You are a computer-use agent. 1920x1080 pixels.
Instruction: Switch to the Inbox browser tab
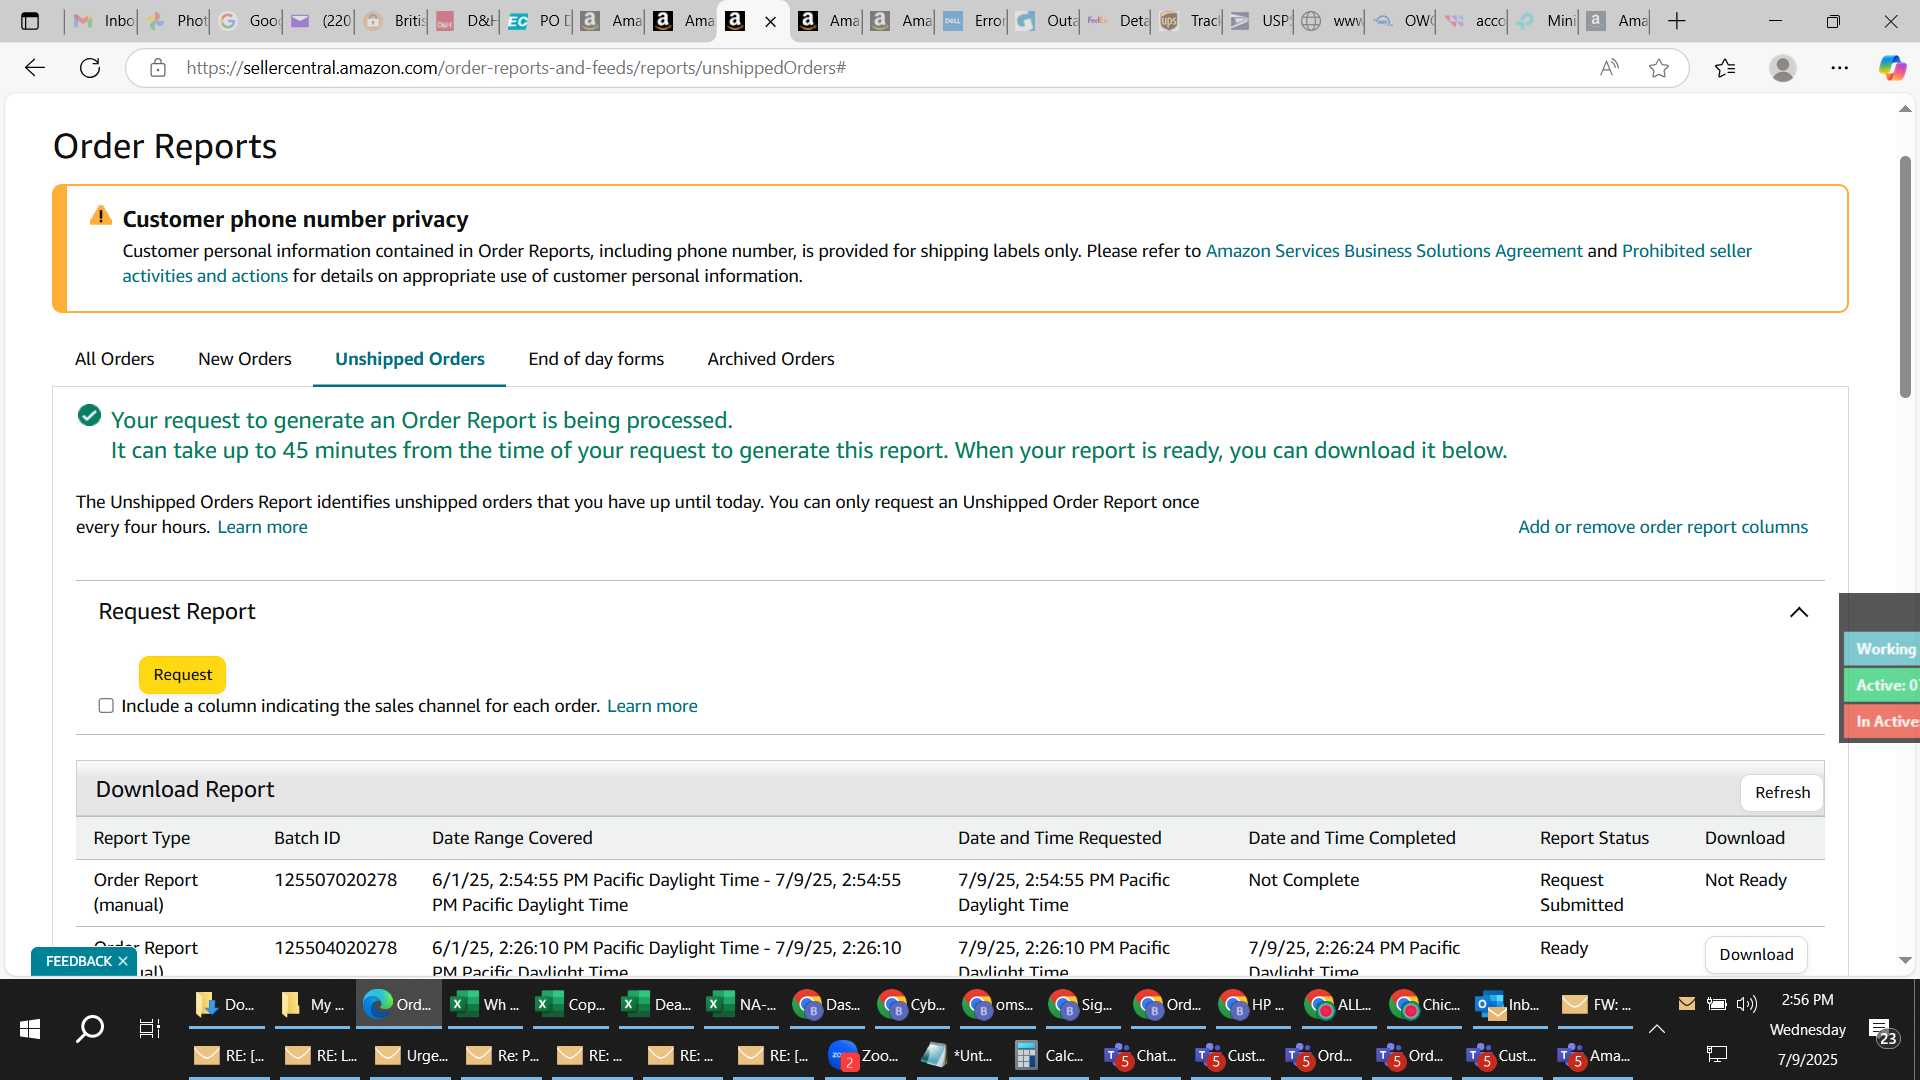click(102, 21)
